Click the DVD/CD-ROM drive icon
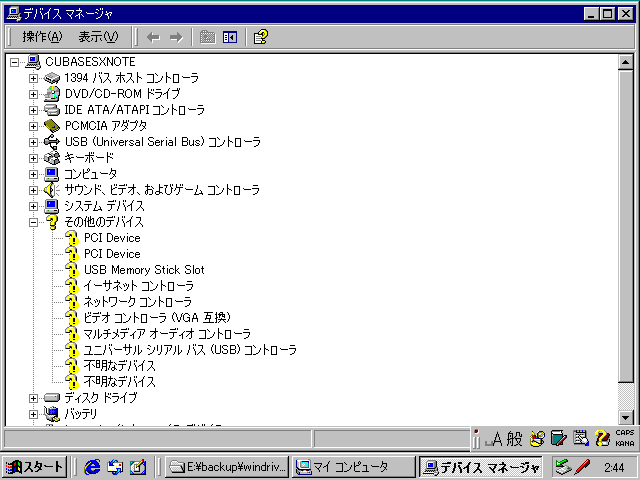 (x=52, y=93)
